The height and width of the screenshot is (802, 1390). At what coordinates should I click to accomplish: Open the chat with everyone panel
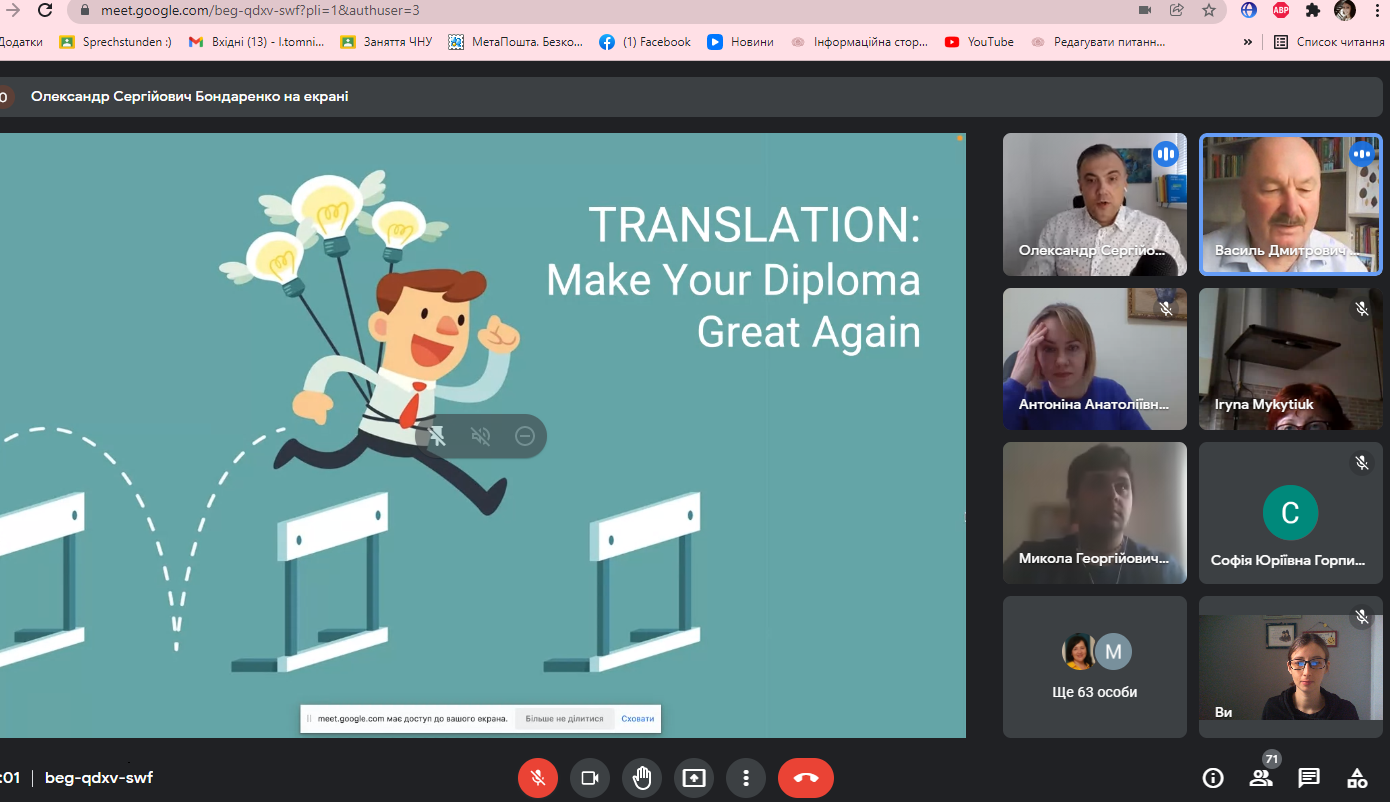(1309, 778)
